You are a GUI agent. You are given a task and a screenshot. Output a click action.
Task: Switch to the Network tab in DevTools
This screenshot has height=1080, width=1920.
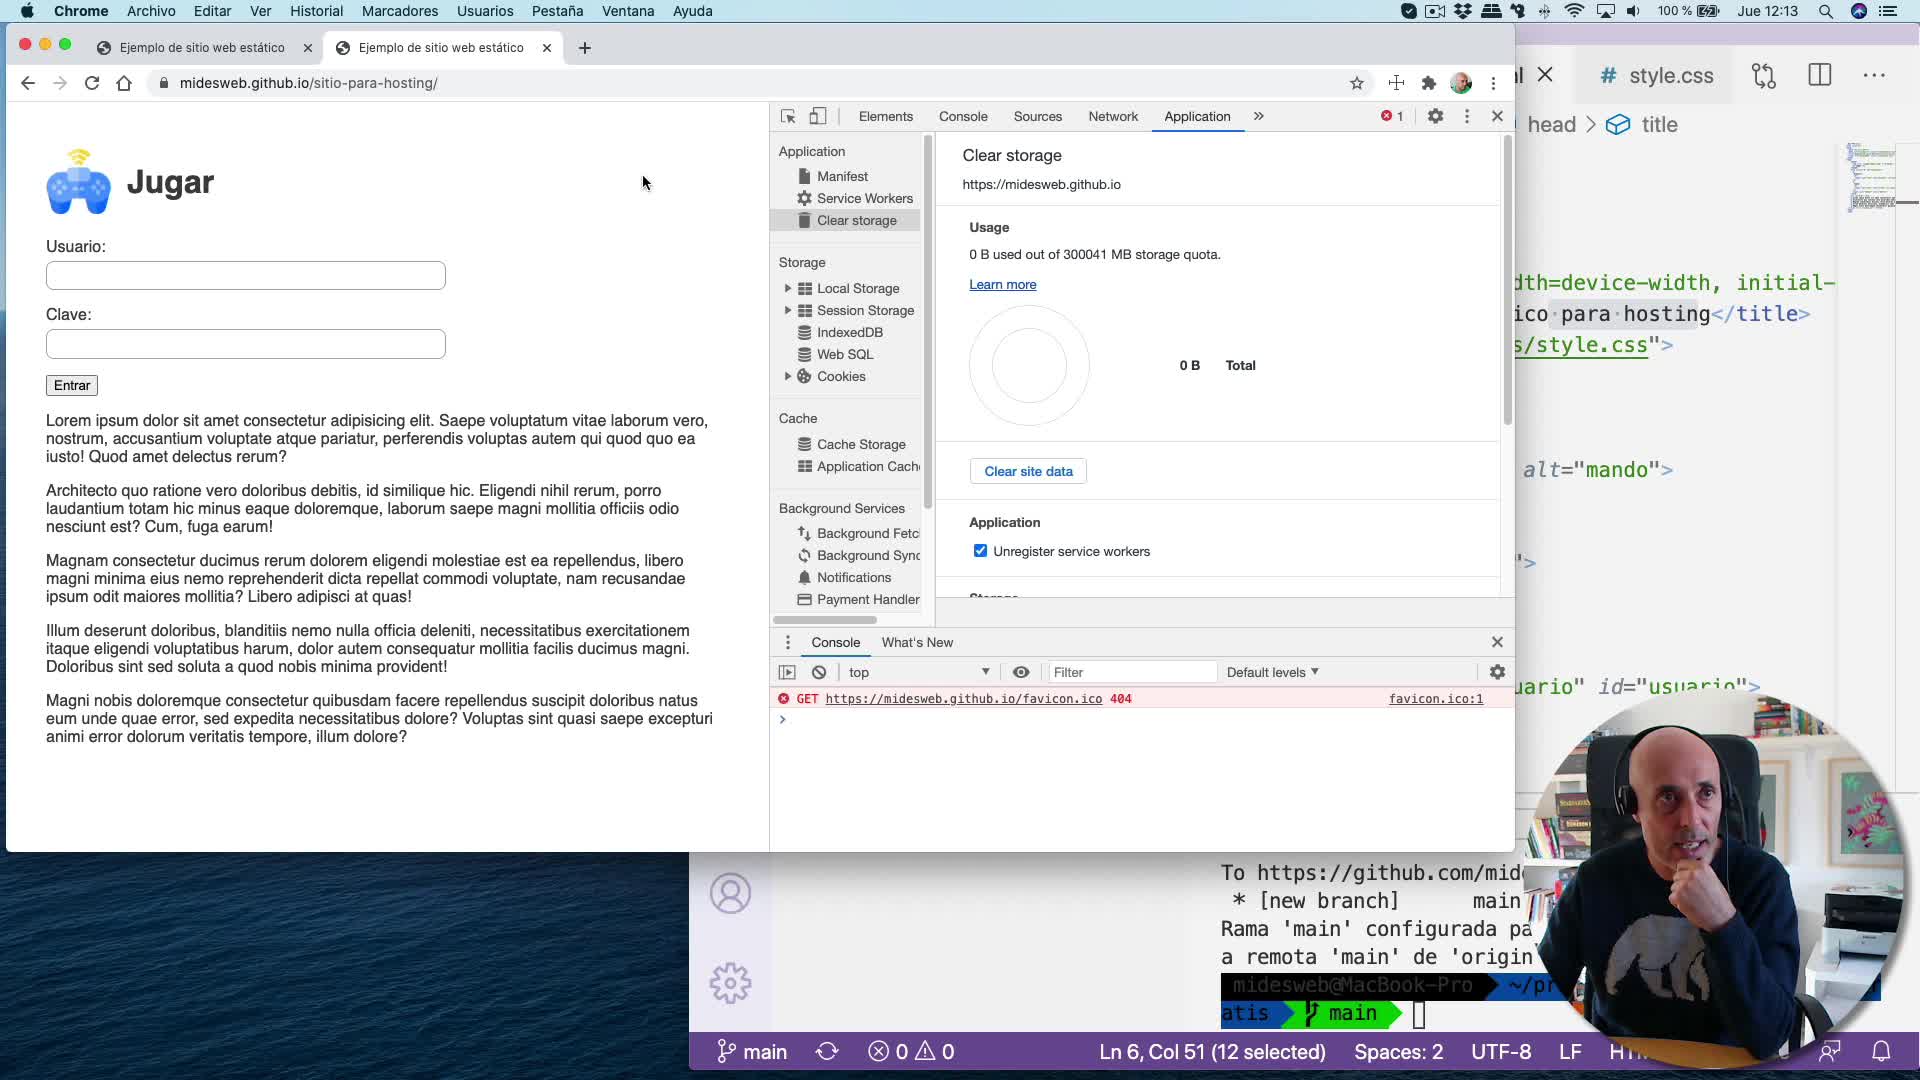(1113, 116)
